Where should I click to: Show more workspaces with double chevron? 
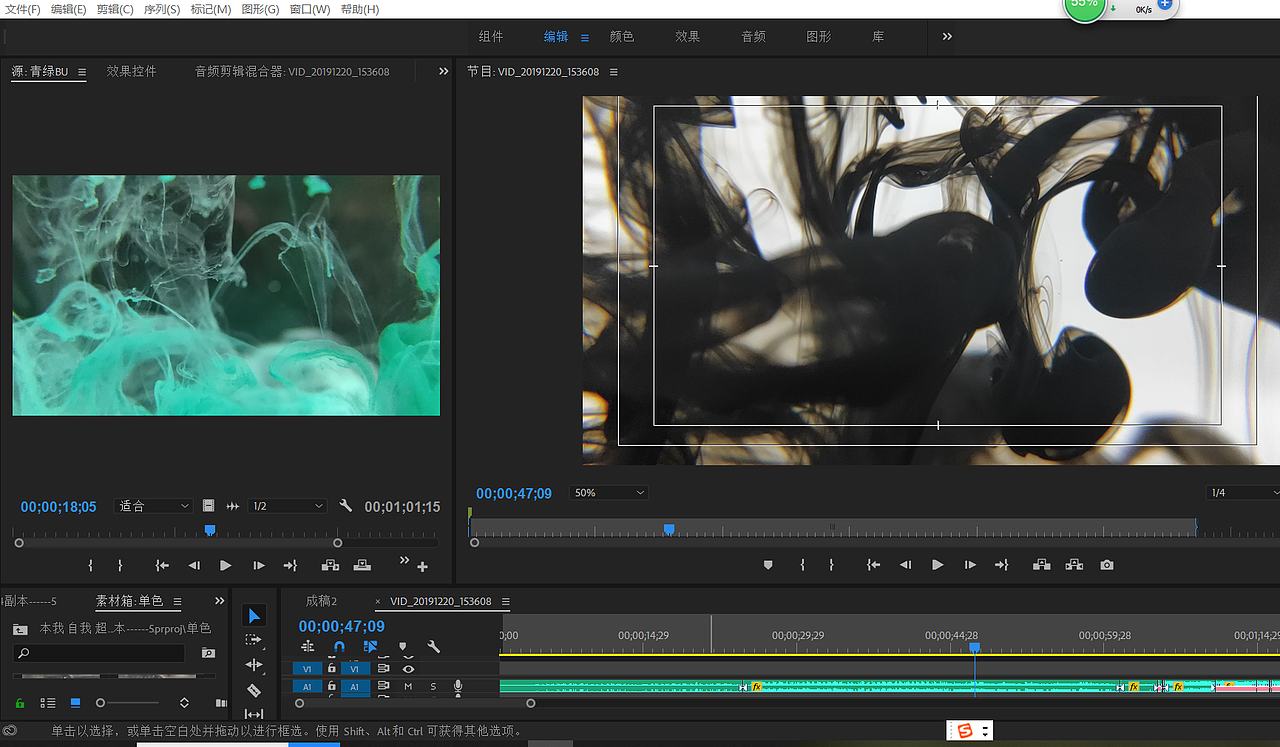(947, 36)
